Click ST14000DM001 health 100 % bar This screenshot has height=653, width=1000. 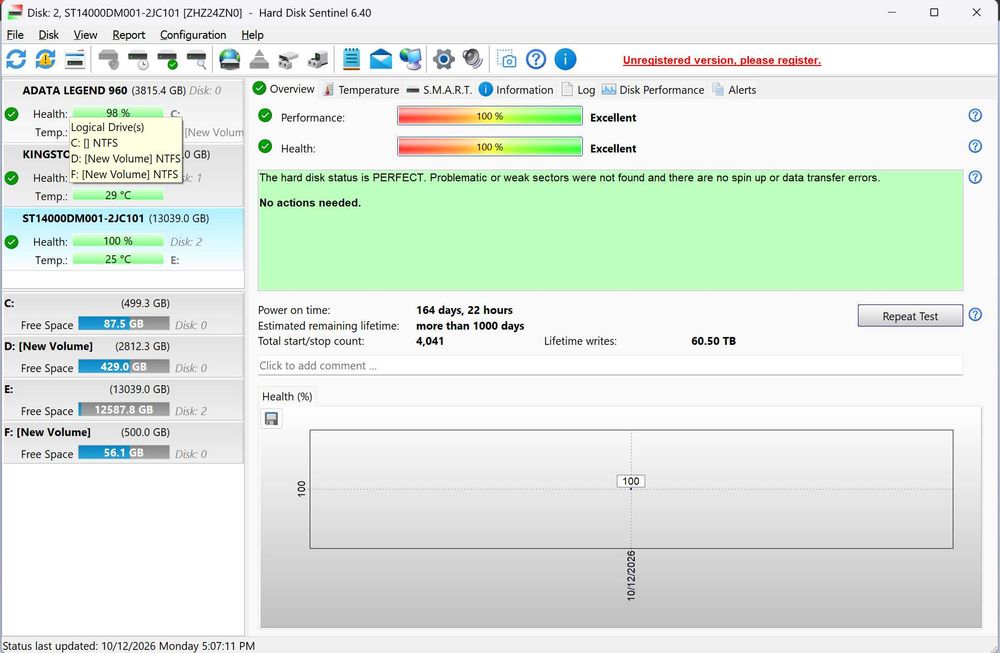[118, 241]
